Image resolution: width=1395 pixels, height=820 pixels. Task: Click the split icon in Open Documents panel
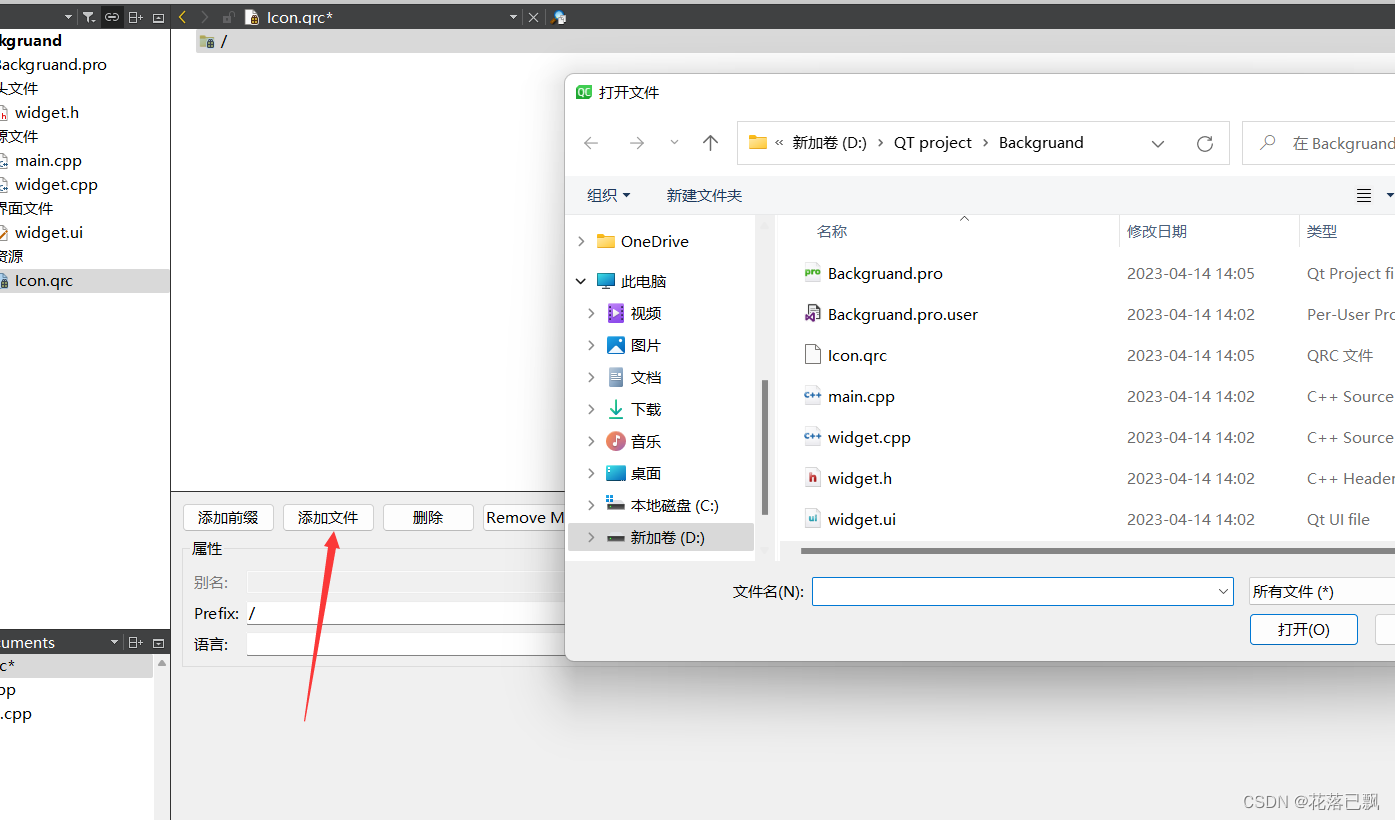click(x=136, y=642)
